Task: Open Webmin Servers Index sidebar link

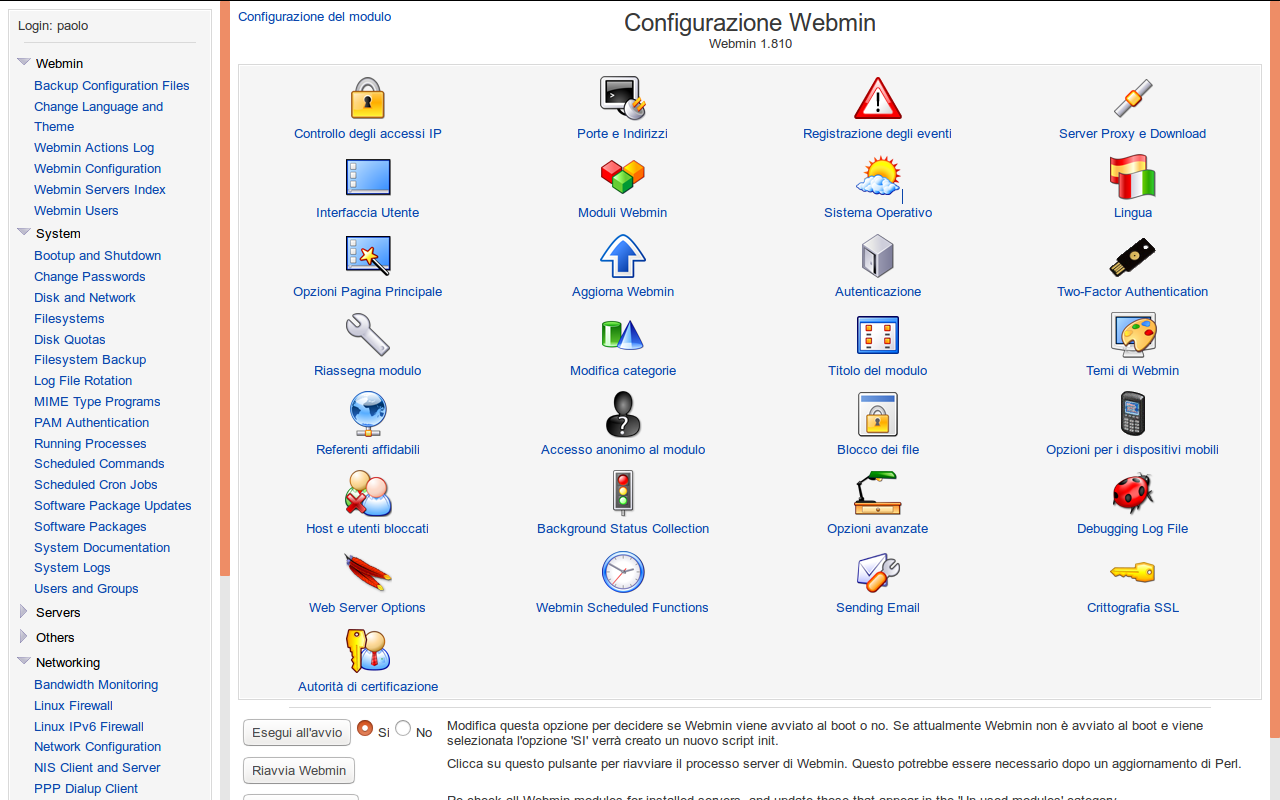Action: (100, 190)
